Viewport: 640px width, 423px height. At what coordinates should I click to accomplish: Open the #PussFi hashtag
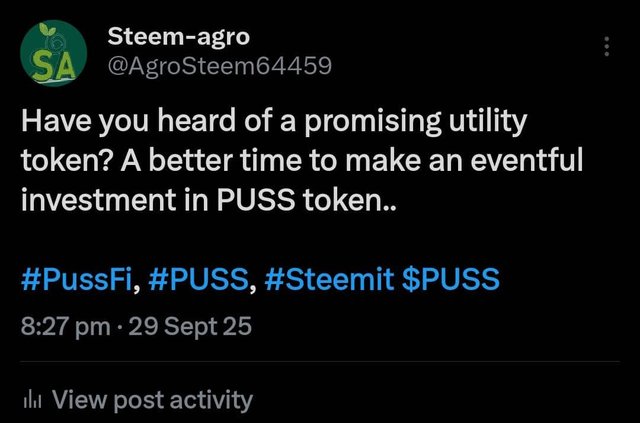point(80,278)
